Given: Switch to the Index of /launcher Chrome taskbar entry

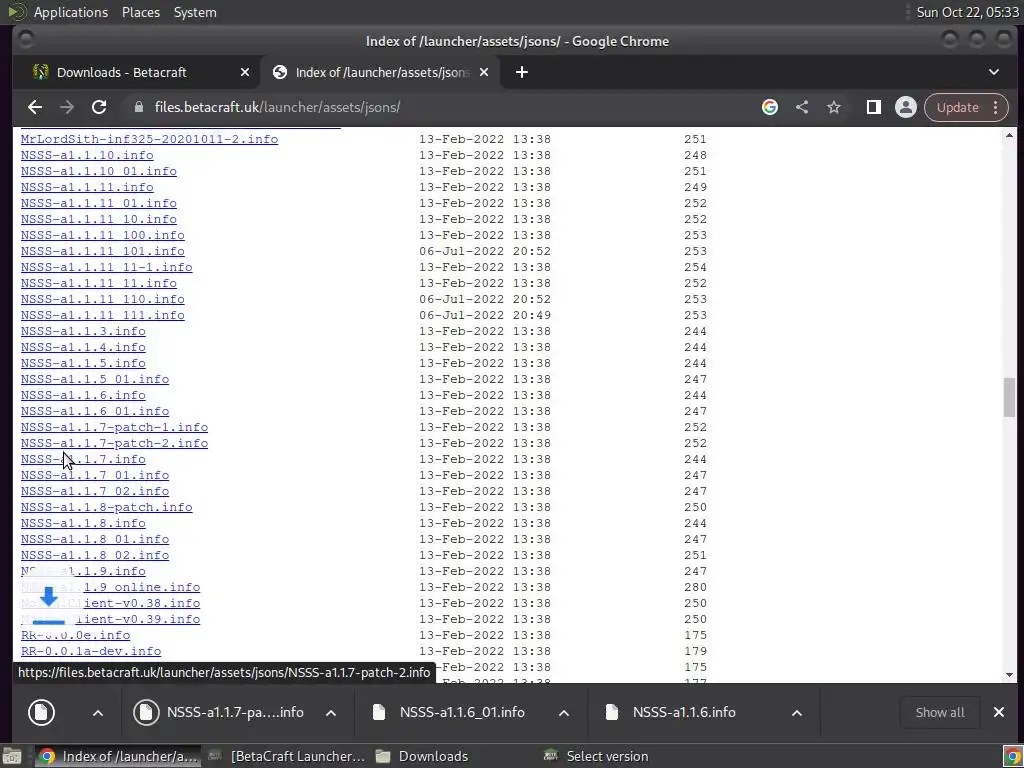Looking at the screenshot, I should tap(118, 756).
